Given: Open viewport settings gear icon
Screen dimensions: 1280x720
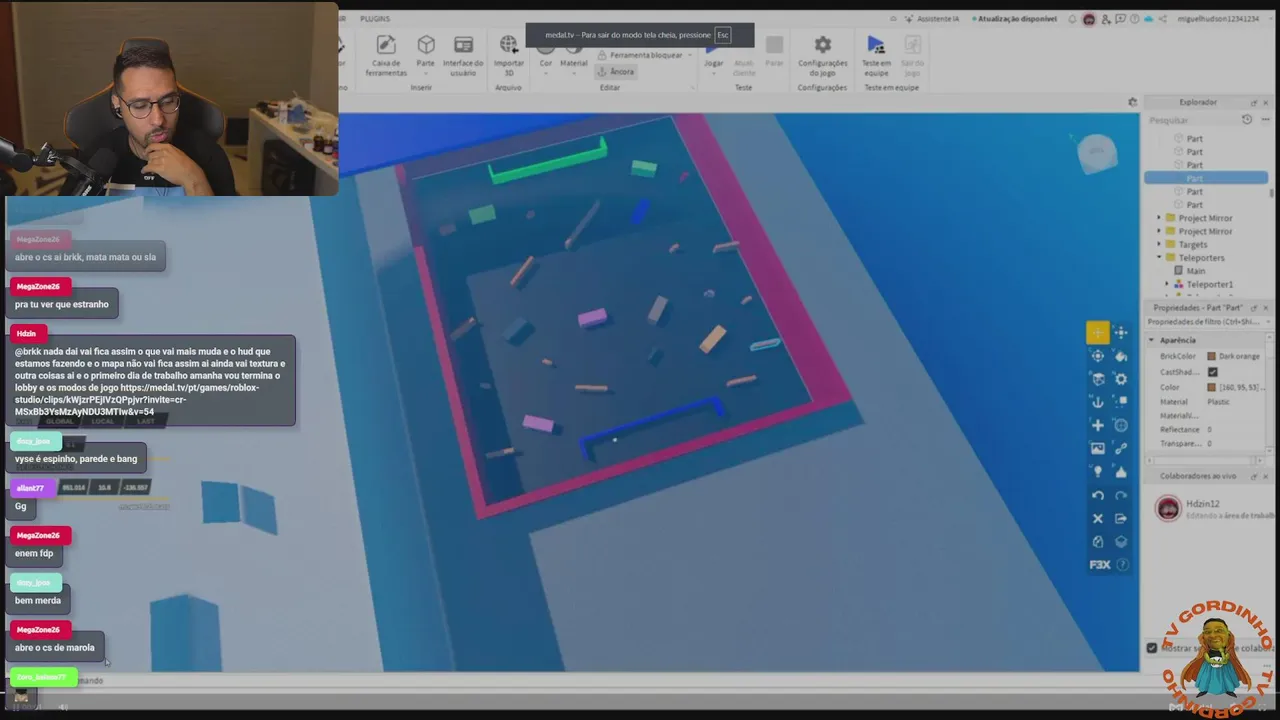Looking at the screenshot, I should coord(1132,102).
